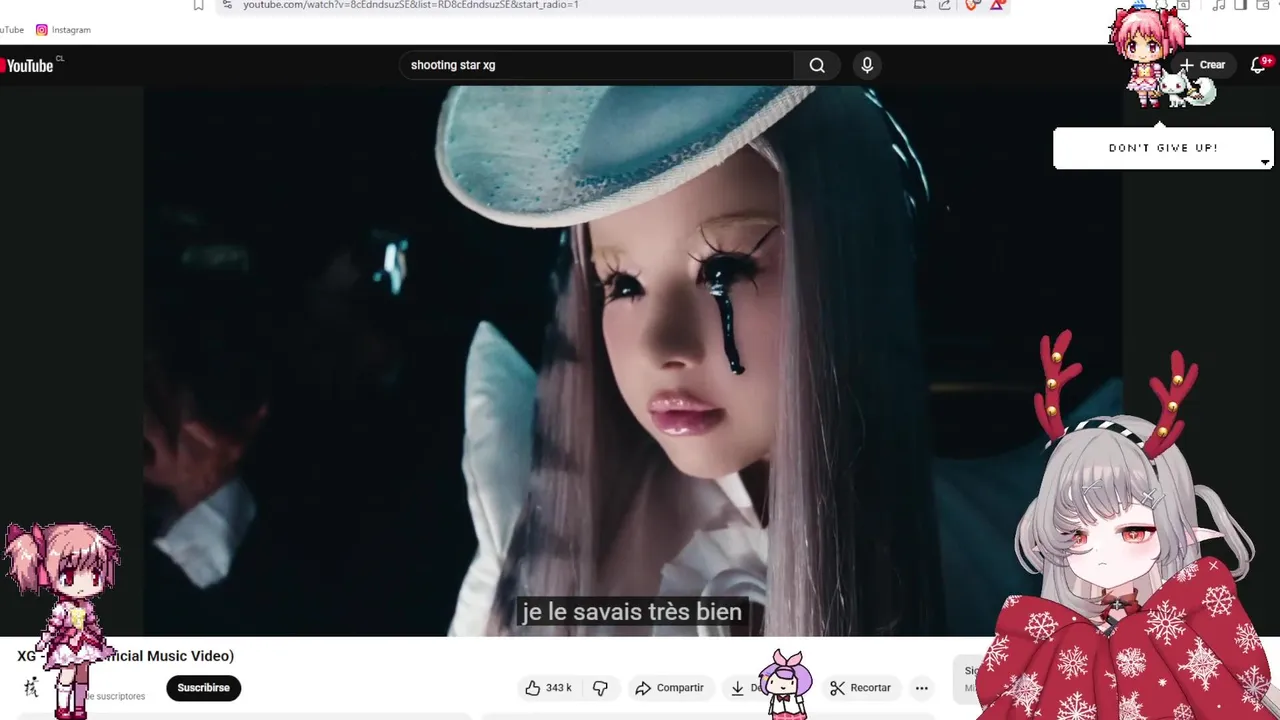Click the bookmark icon left of the URL
The height and width of the screenshot is (720, 1280).
point(199,5)
